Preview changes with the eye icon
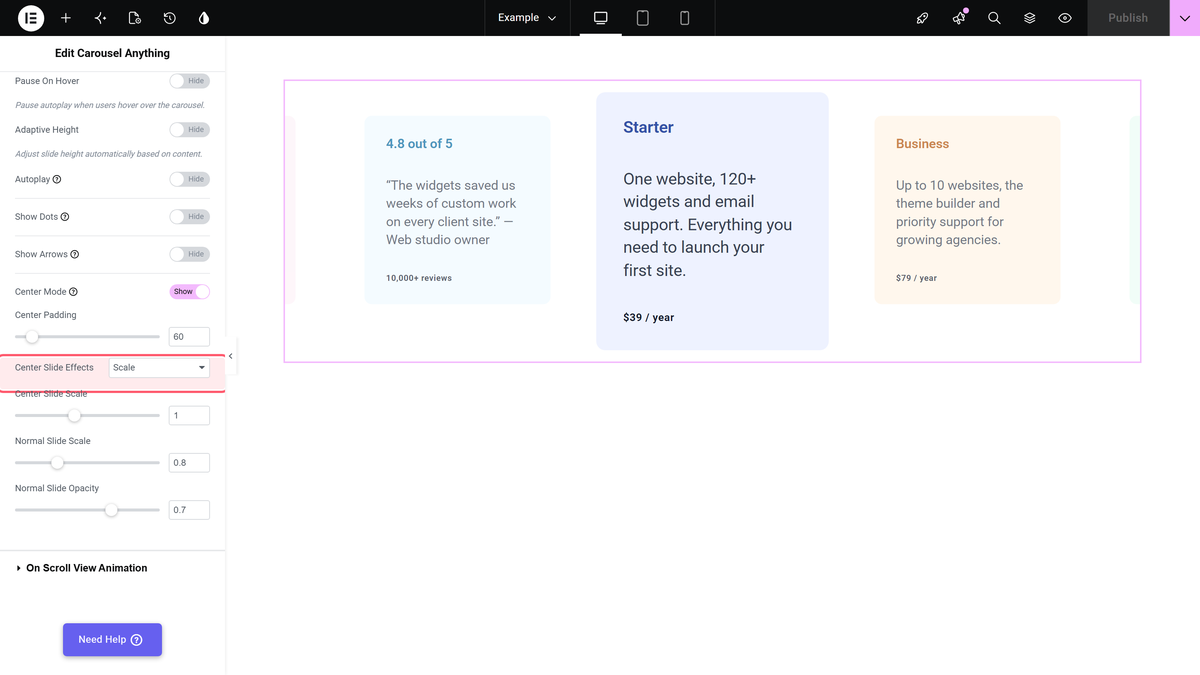 tap(1065, 18)
